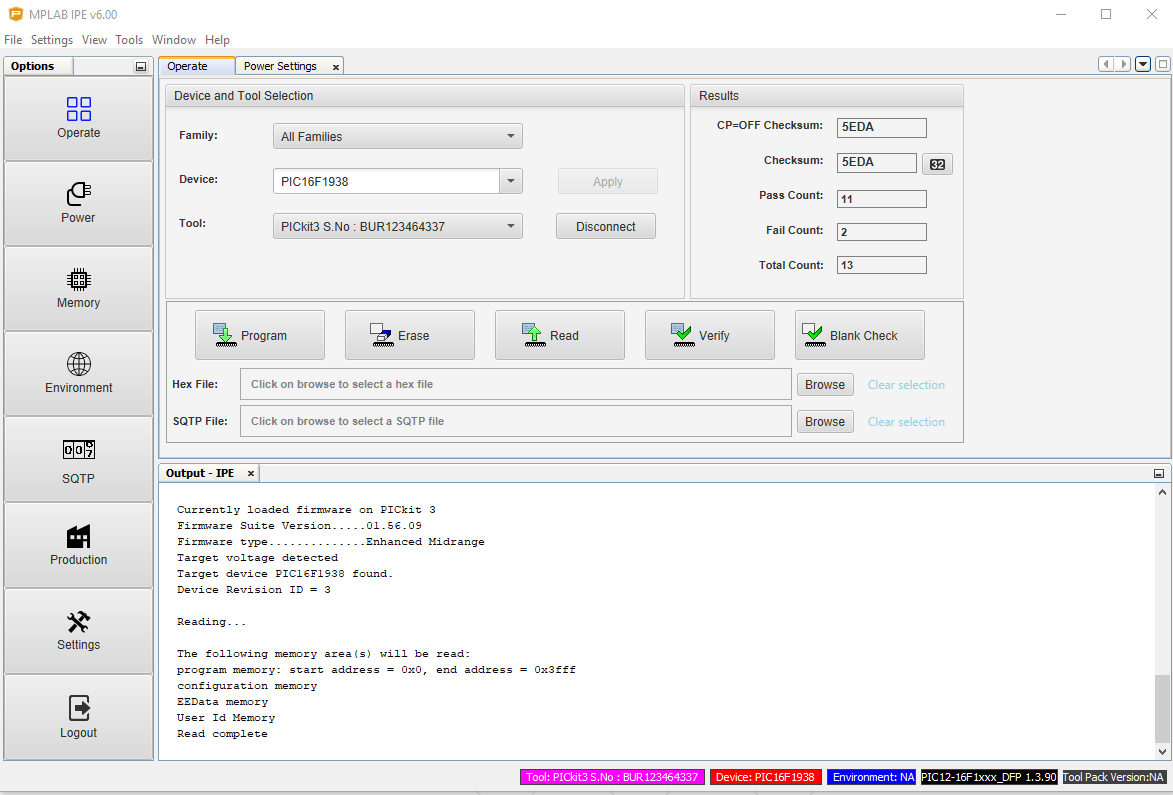Click the PIC12-16F1xxx_DFP version status
The image size is (1173, 795).
coord(989,777)
